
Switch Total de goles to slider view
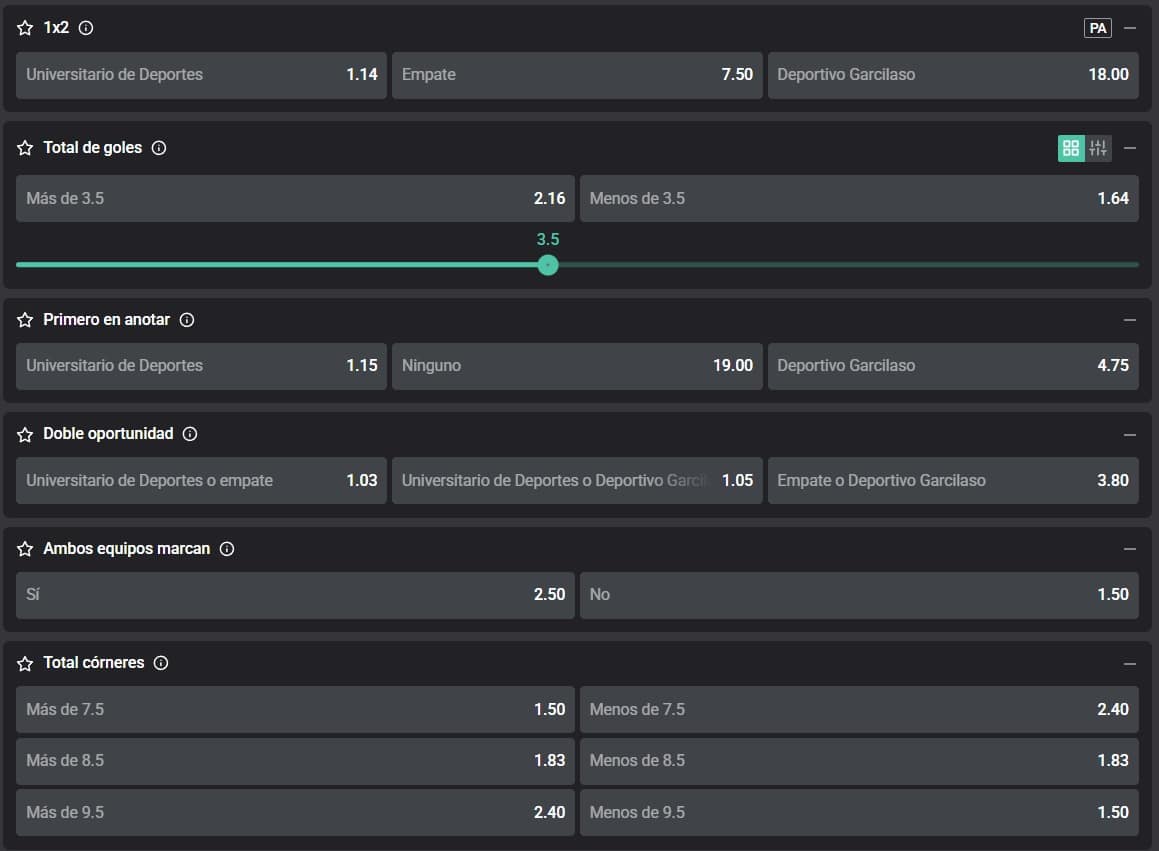[1098, 148]
